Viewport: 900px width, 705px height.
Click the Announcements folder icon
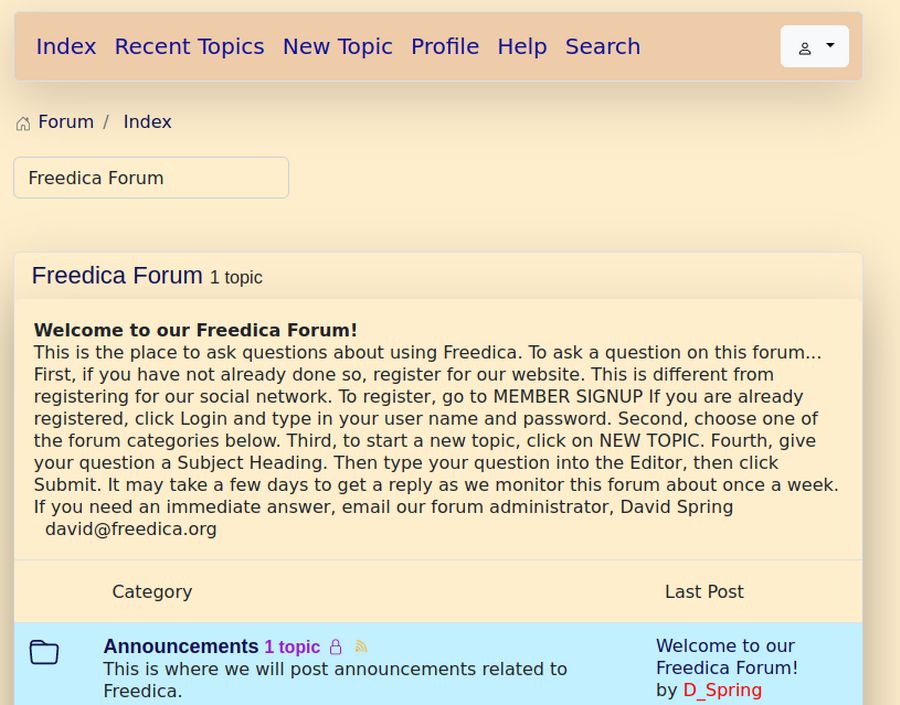coord(44,653)
